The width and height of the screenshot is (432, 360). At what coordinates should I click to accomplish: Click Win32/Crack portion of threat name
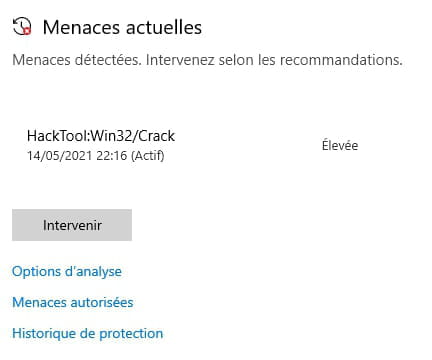133,136
